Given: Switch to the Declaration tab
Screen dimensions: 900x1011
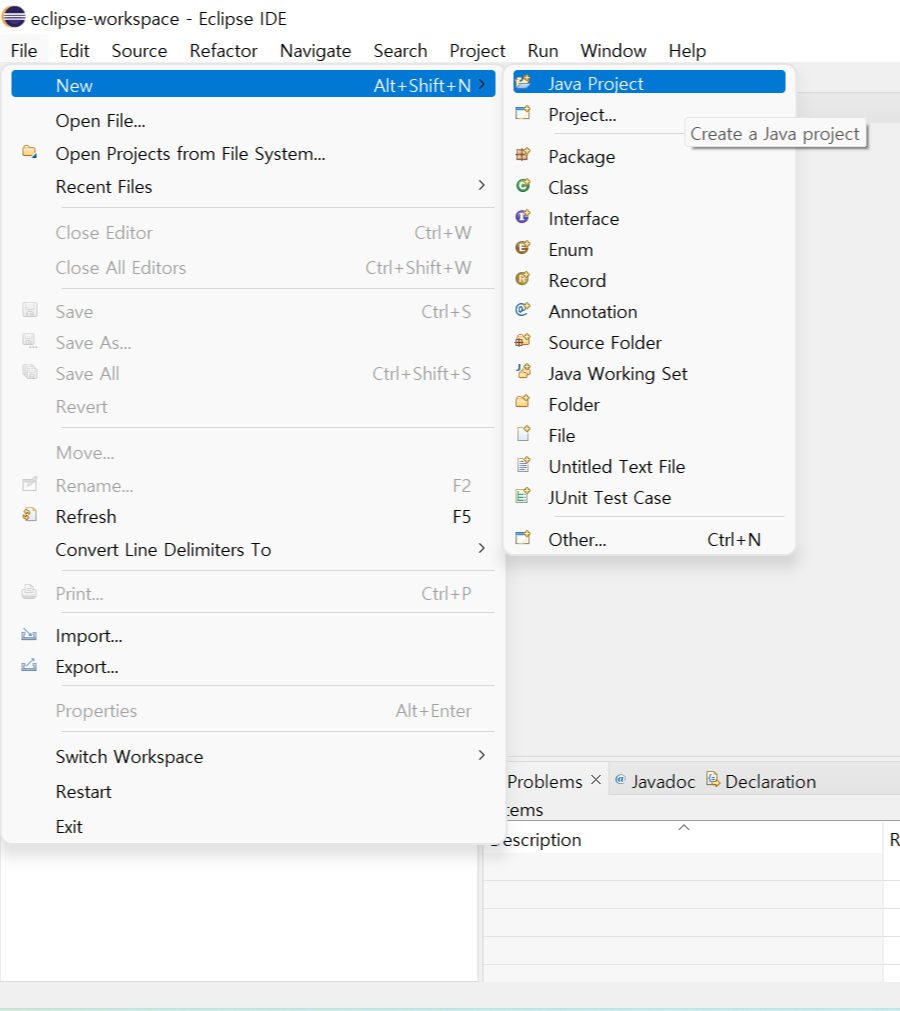Looking at the screenshot, I should (770, 781).
